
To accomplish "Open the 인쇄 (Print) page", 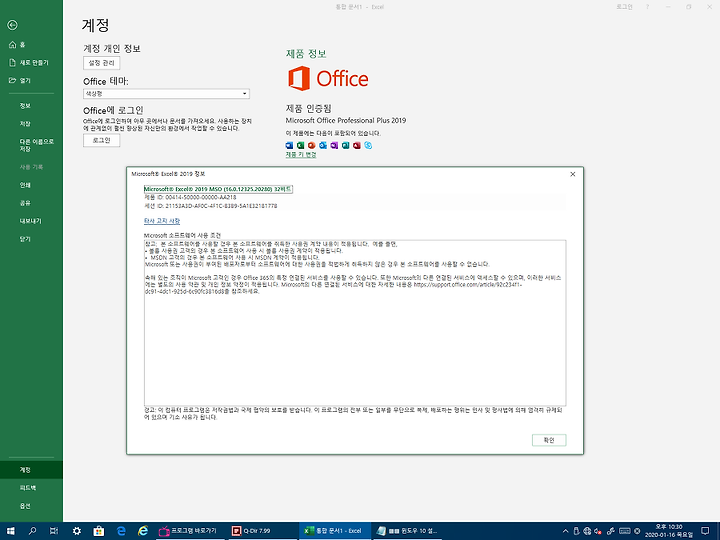I will click(x=31, y=185).
